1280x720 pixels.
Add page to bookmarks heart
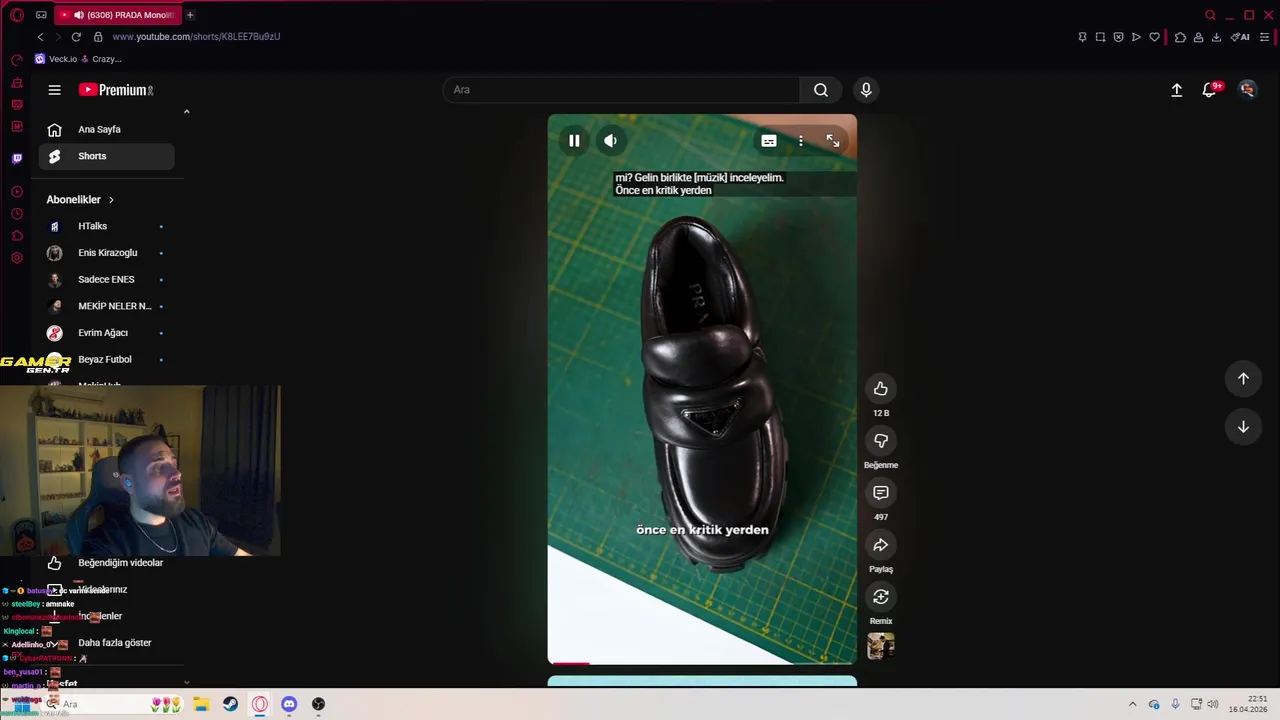click(1154, 37)
